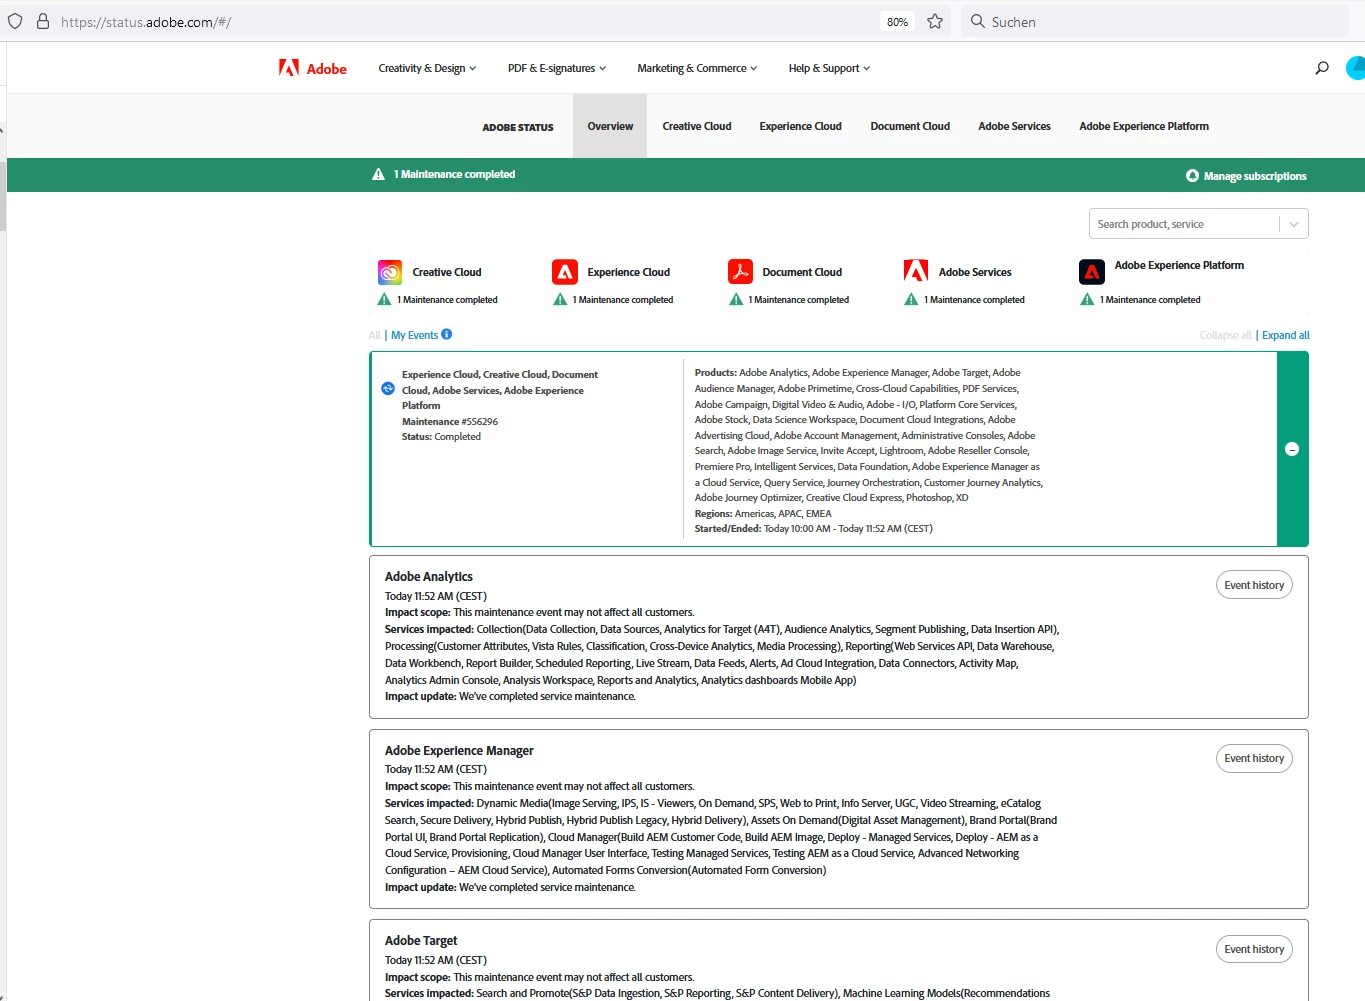Click the warning icon under Document Cloud
Viewport: 1365px width, 1001px height.
click(x=736, y=299)
